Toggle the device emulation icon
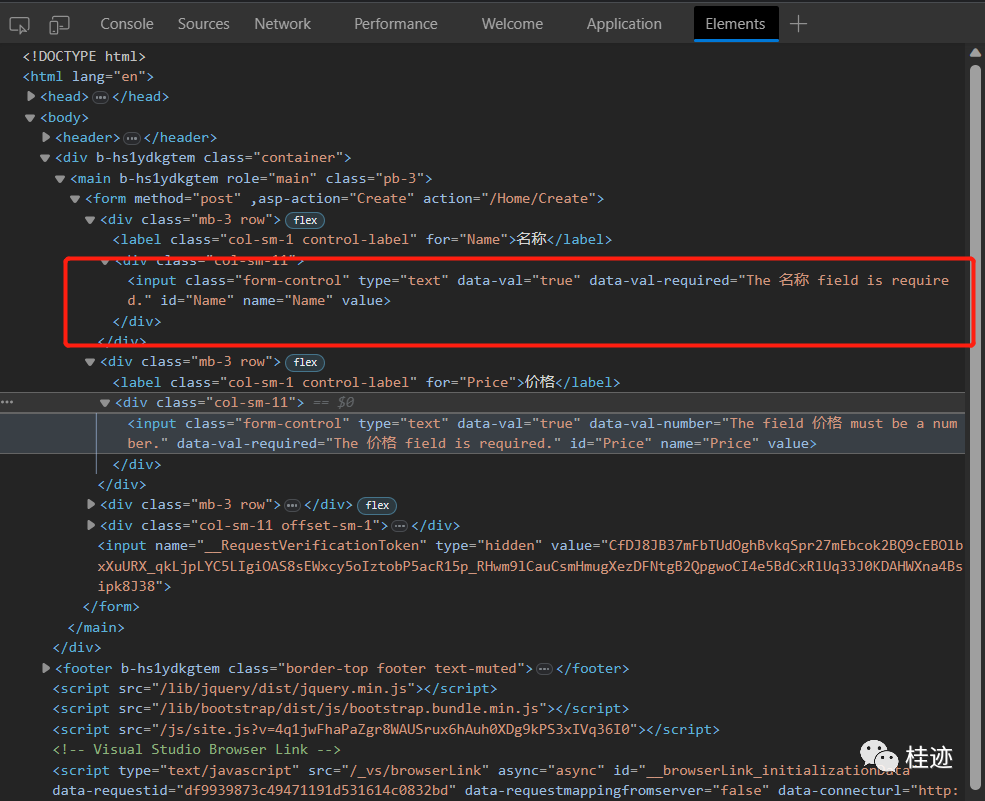The image size is (985, 801). [59, 25]
